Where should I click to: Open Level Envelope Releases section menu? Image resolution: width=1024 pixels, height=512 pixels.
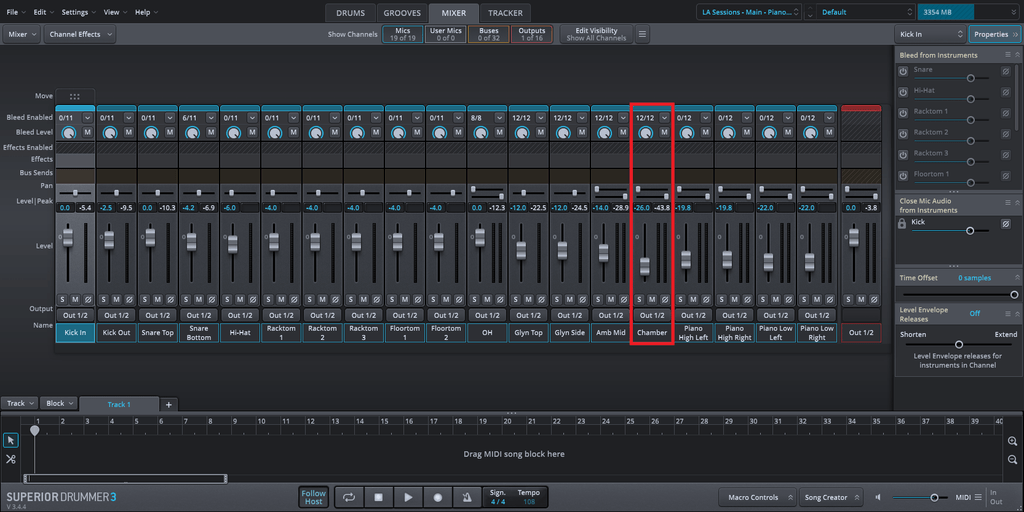tap(1008, 313)
